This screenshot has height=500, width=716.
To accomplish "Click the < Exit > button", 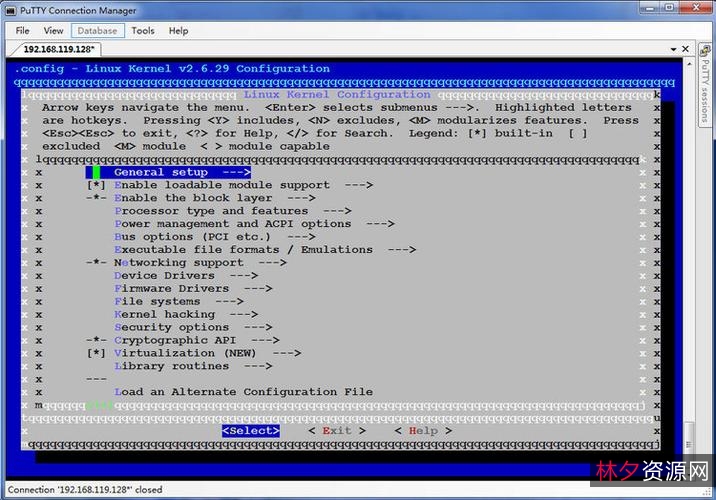I will coord(336,431).
